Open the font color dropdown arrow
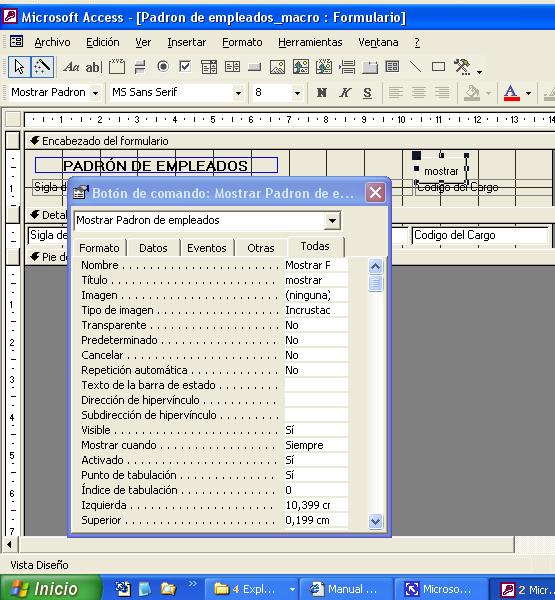Screen dimensions: 555x600 [x=529, y=93]
